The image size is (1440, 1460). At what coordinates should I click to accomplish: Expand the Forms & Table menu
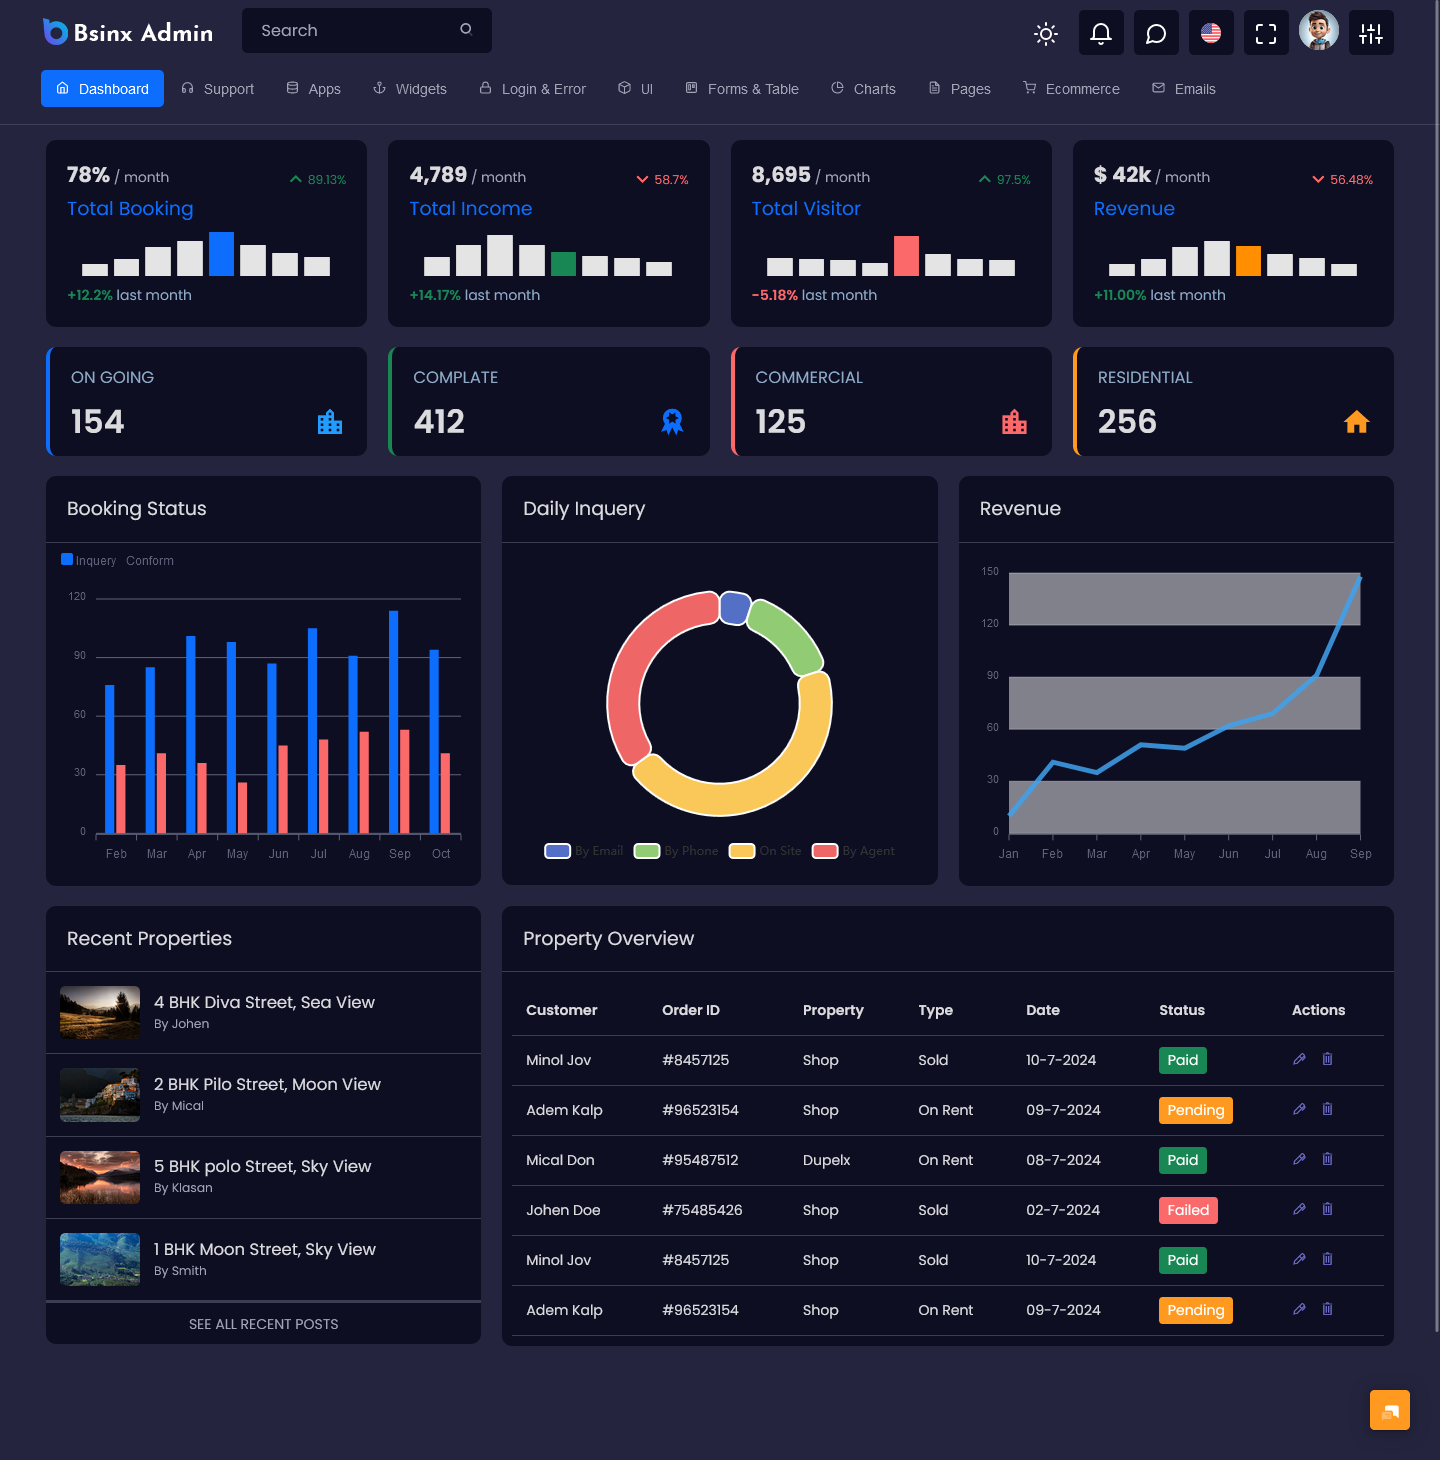[742, 89]
